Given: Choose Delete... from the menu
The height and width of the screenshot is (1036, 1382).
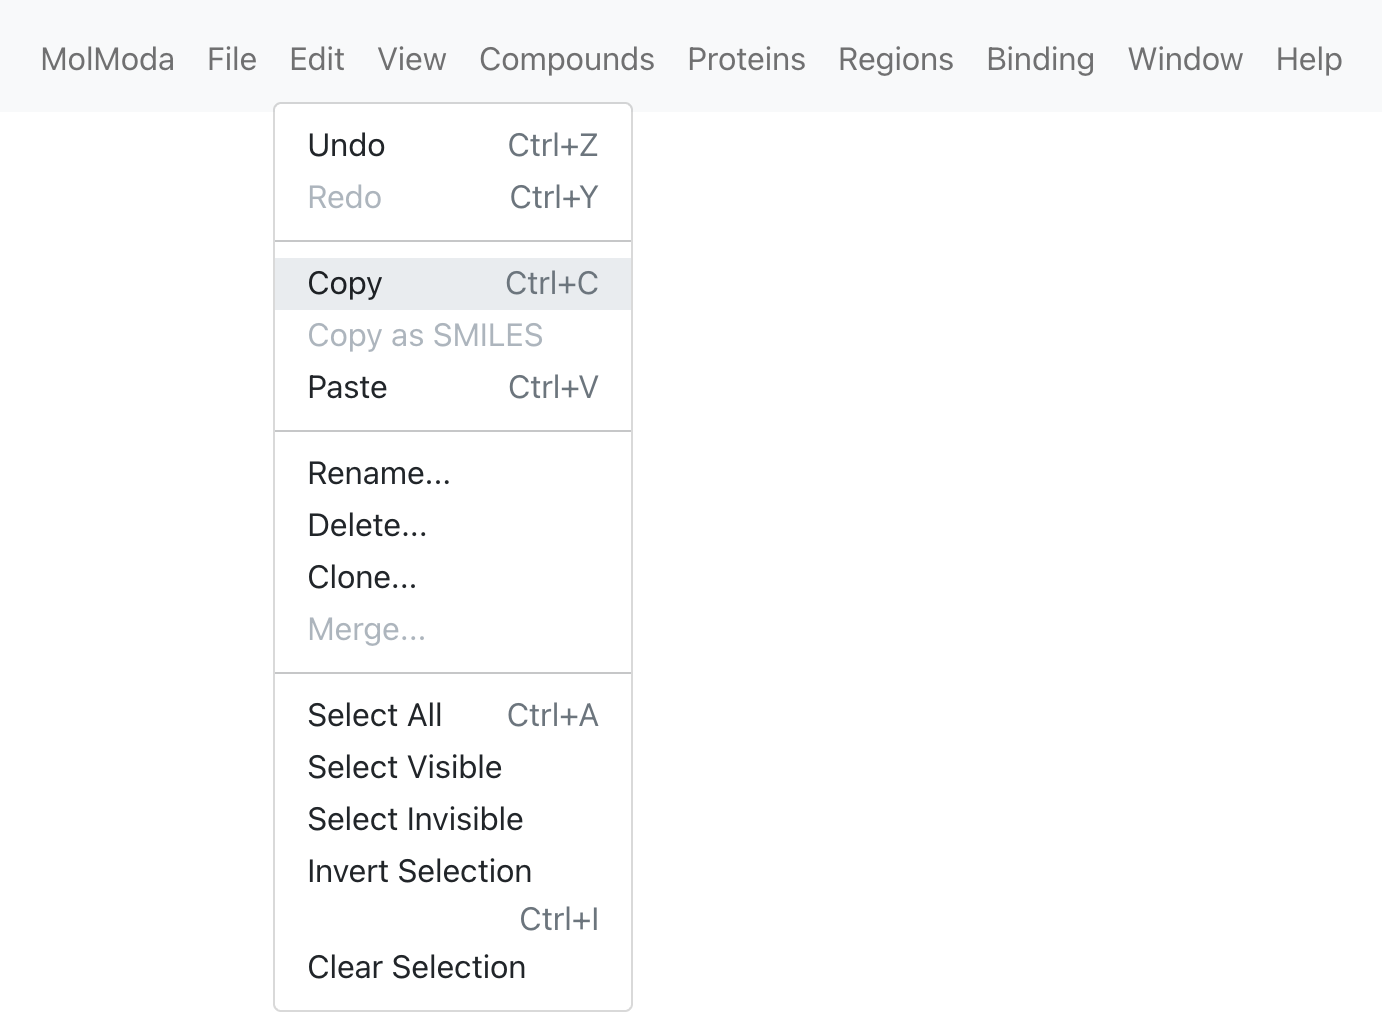Looking at the screenshot, I should click(453, 525).
